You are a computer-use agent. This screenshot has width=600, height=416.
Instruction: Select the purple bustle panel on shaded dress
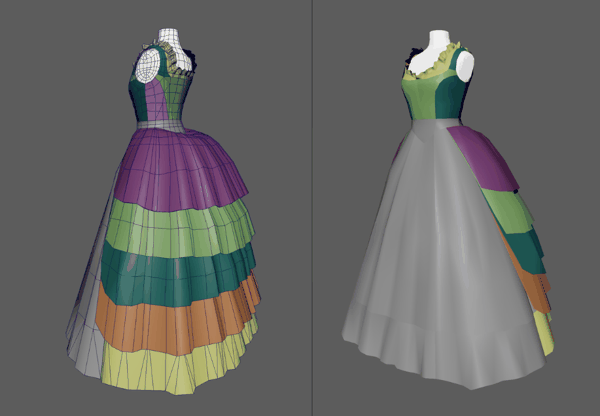coord(485,158)
